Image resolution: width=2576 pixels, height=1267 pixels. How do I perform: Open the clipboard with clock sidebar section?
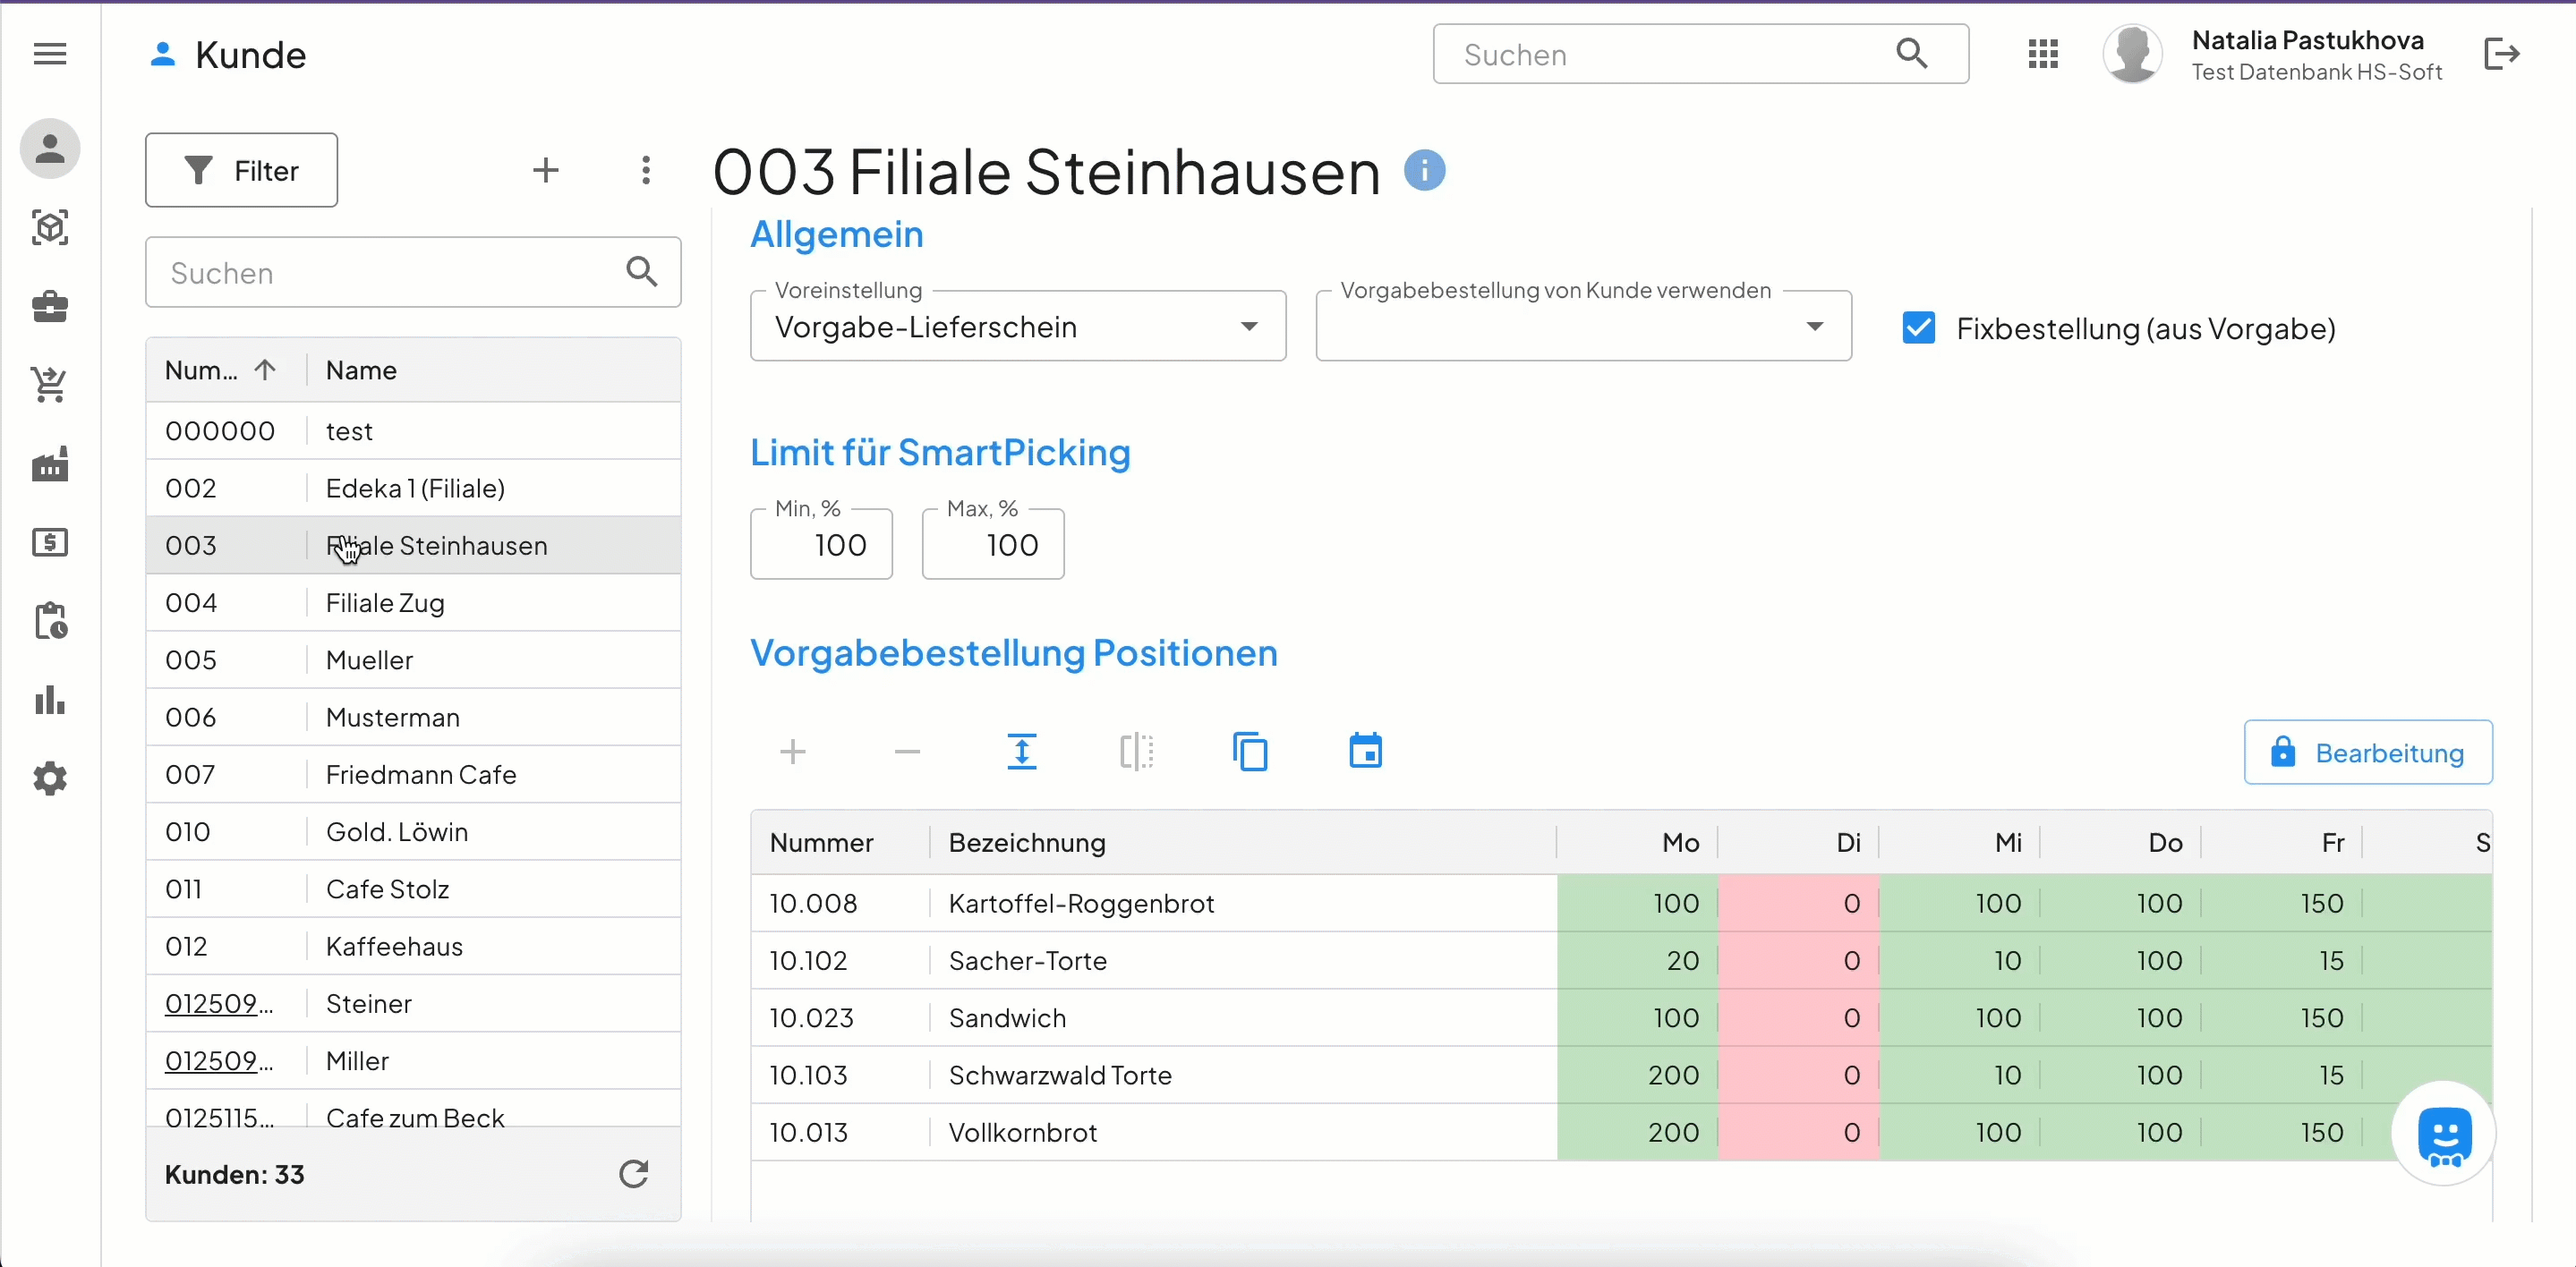(49, 620)
